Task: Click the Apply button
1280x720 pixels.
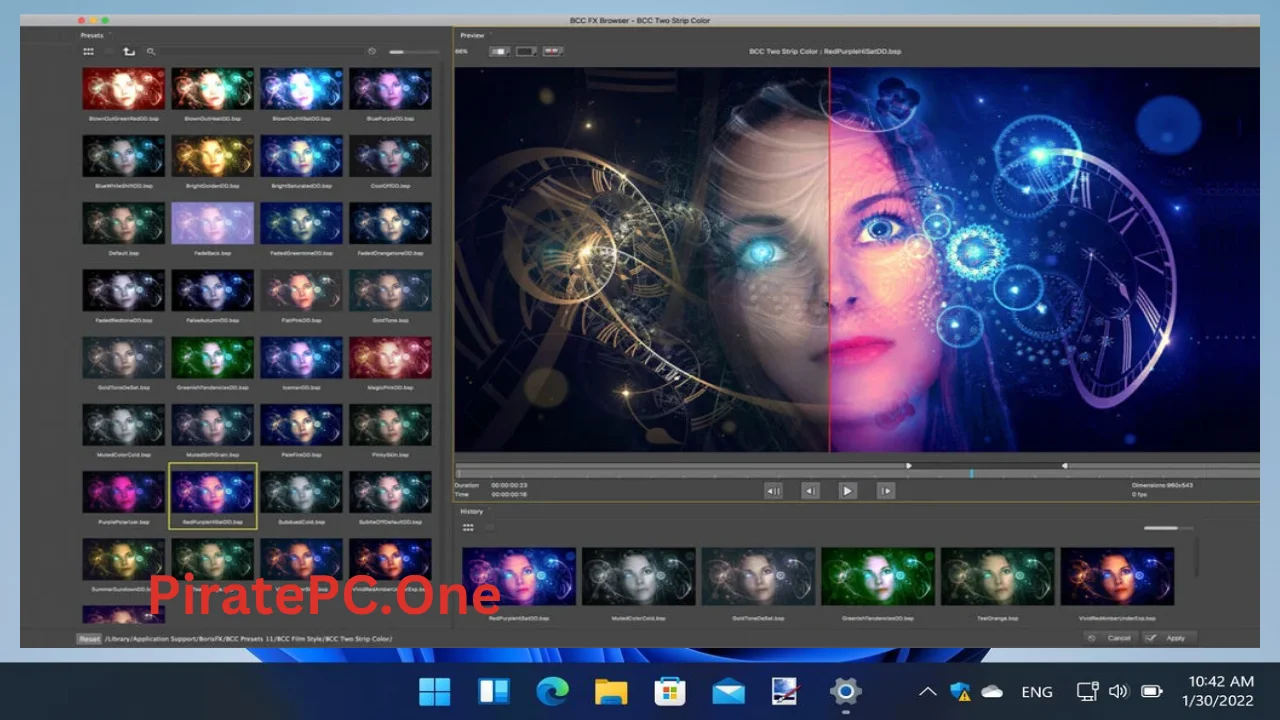Action: click(1167, 638)
